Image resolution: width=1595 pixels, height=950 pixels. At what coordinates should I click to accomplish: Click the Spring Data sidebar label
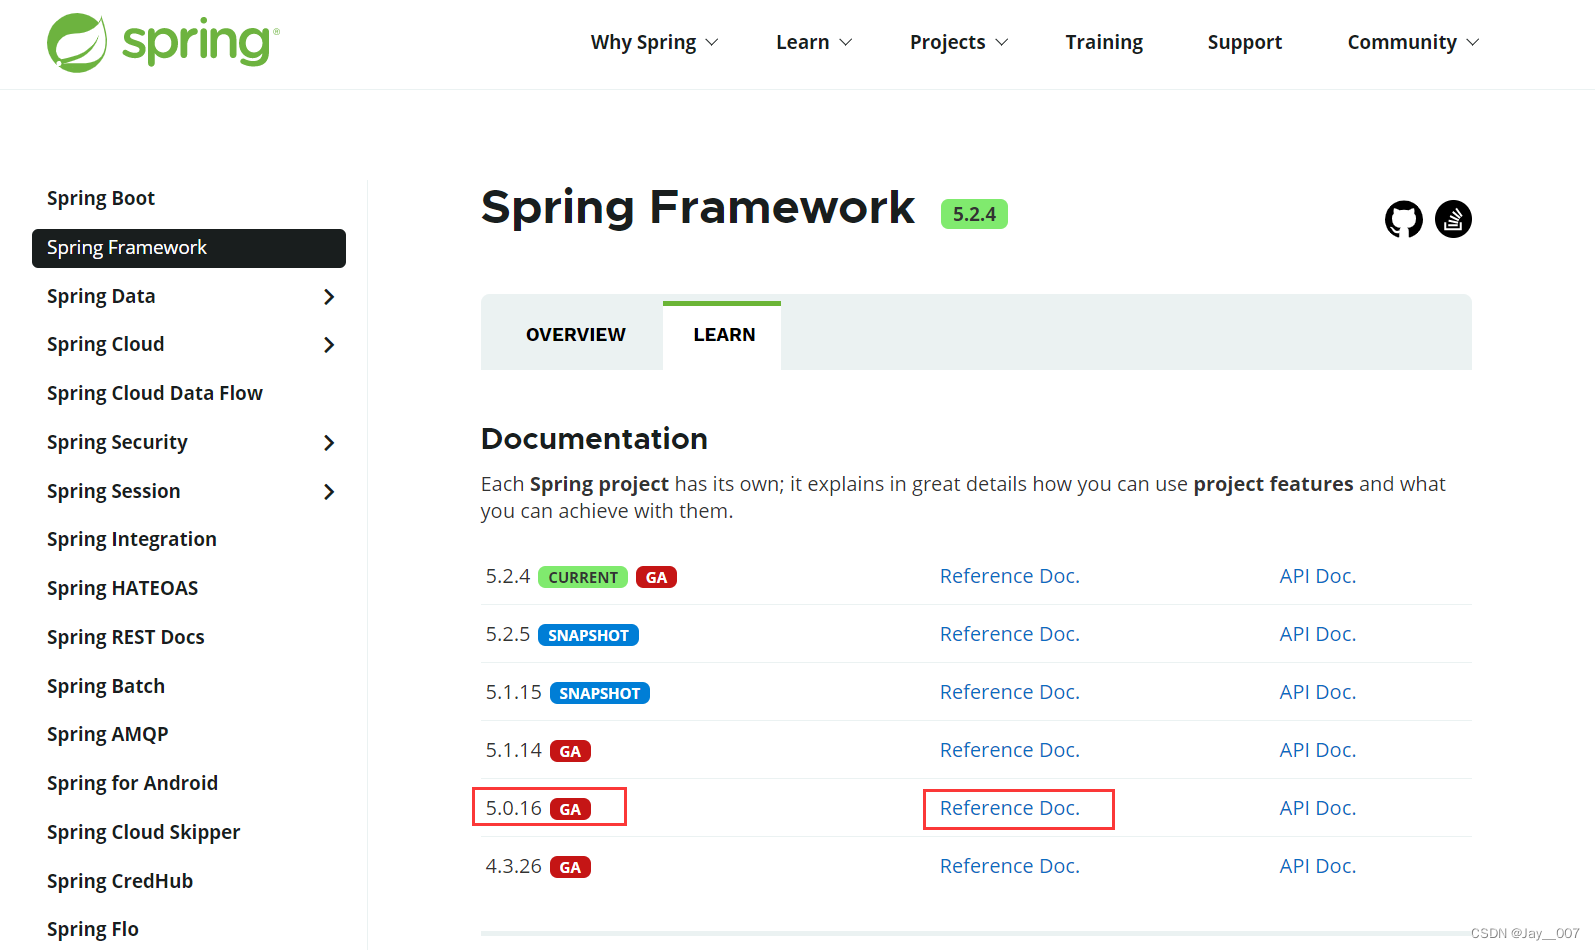101,297
